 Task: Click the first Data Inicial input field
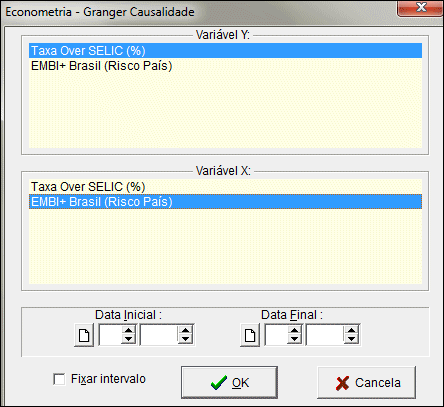click(111, 335)
